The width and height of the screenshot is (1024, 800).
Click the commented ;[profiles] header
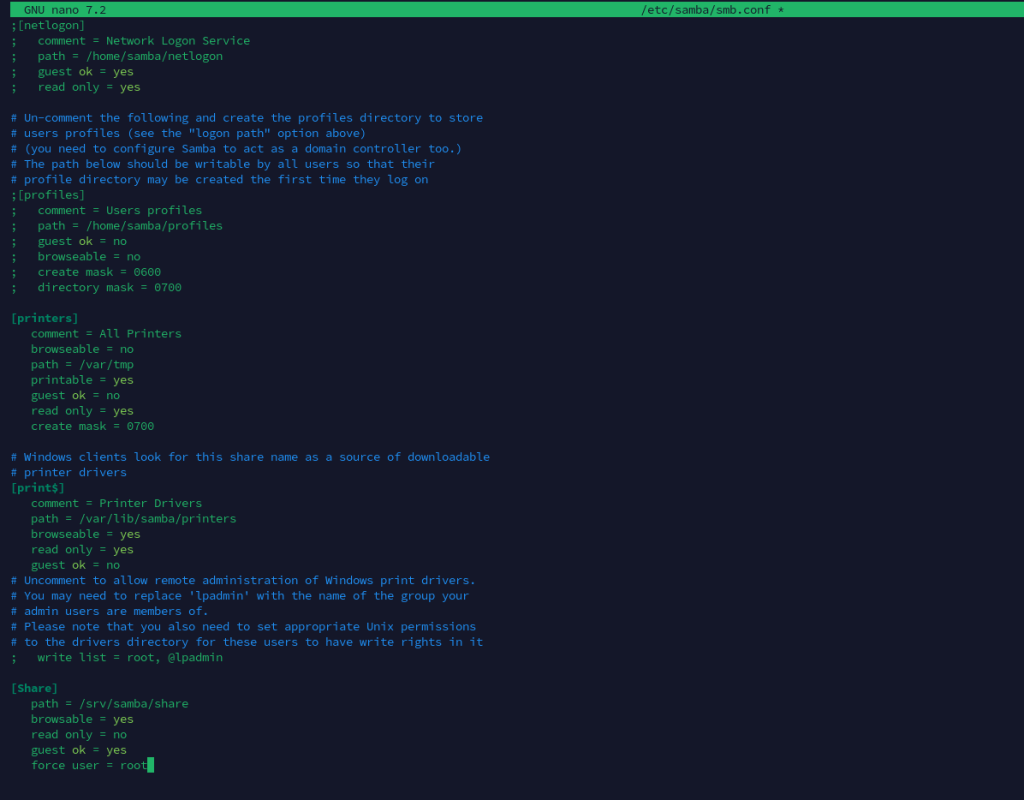[x=47, y=195]
